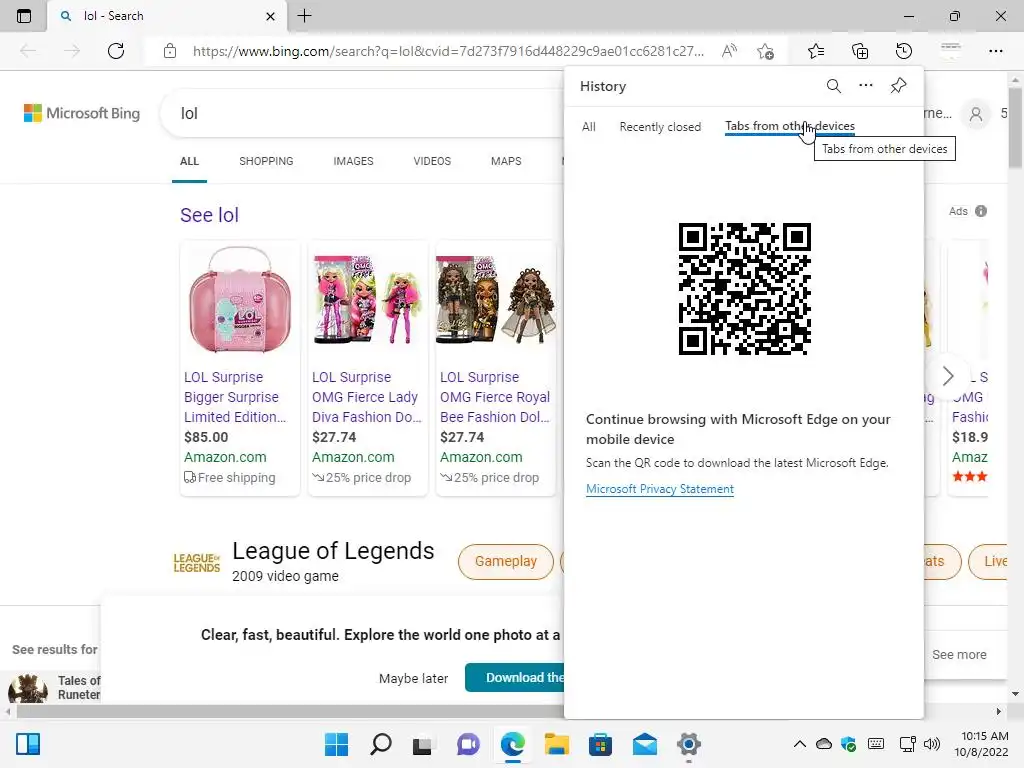Reload the current page
This screenshot has width=1024, height=768.
point(116,51)
